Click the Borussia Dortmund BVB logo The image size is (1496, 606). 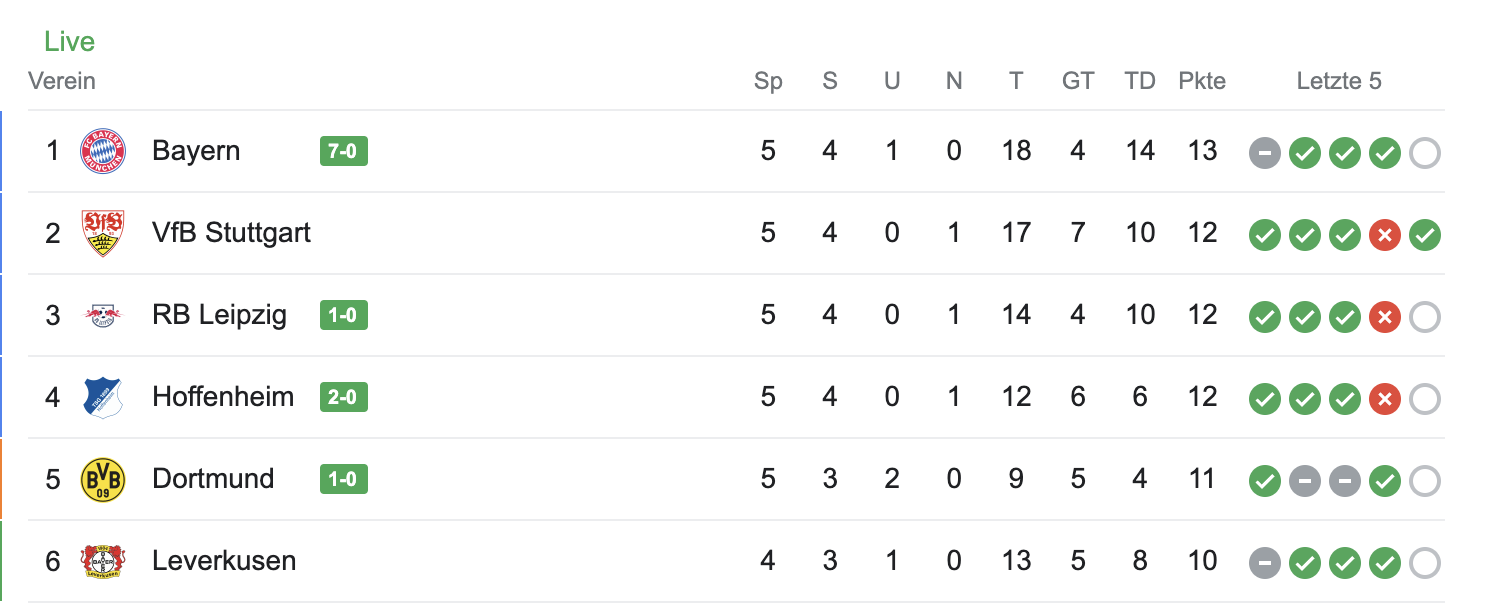103,480
